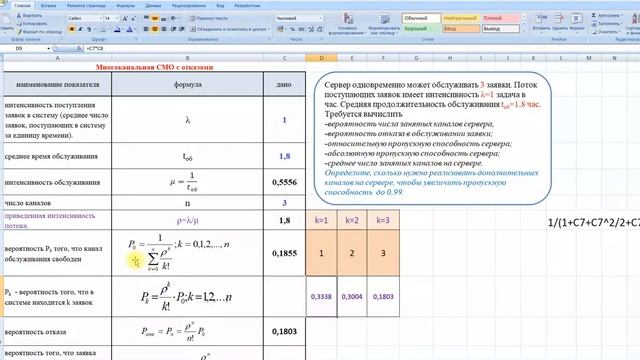Toggle middle vertical alignment

pyautogui.click(x=155, y=18)
